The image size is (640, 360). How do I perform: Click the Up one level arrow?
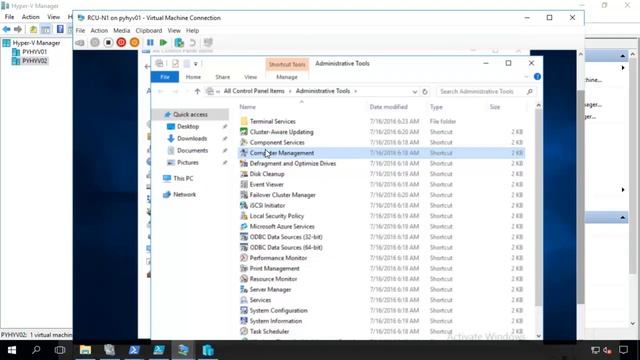(198, 91)
